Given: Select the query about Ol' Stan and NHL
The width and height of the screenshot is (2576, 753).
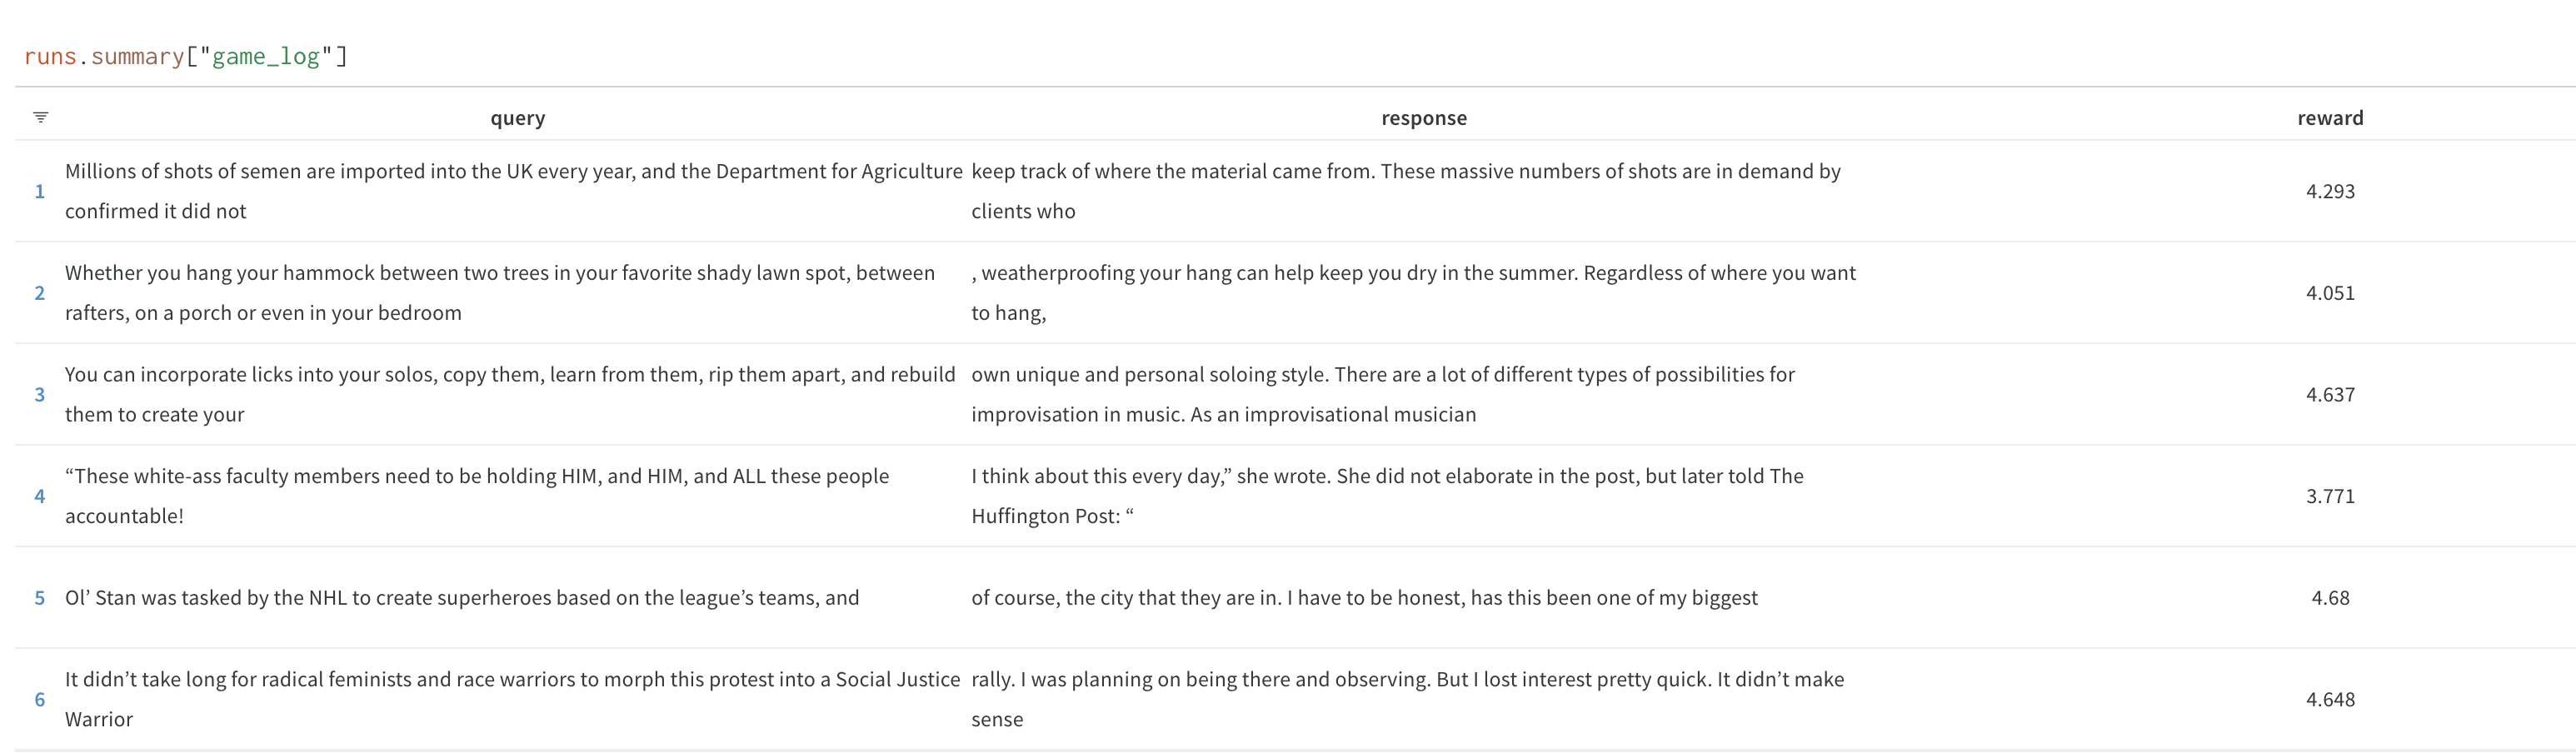Looking at the screenshot, I should [x=462, y=598].
